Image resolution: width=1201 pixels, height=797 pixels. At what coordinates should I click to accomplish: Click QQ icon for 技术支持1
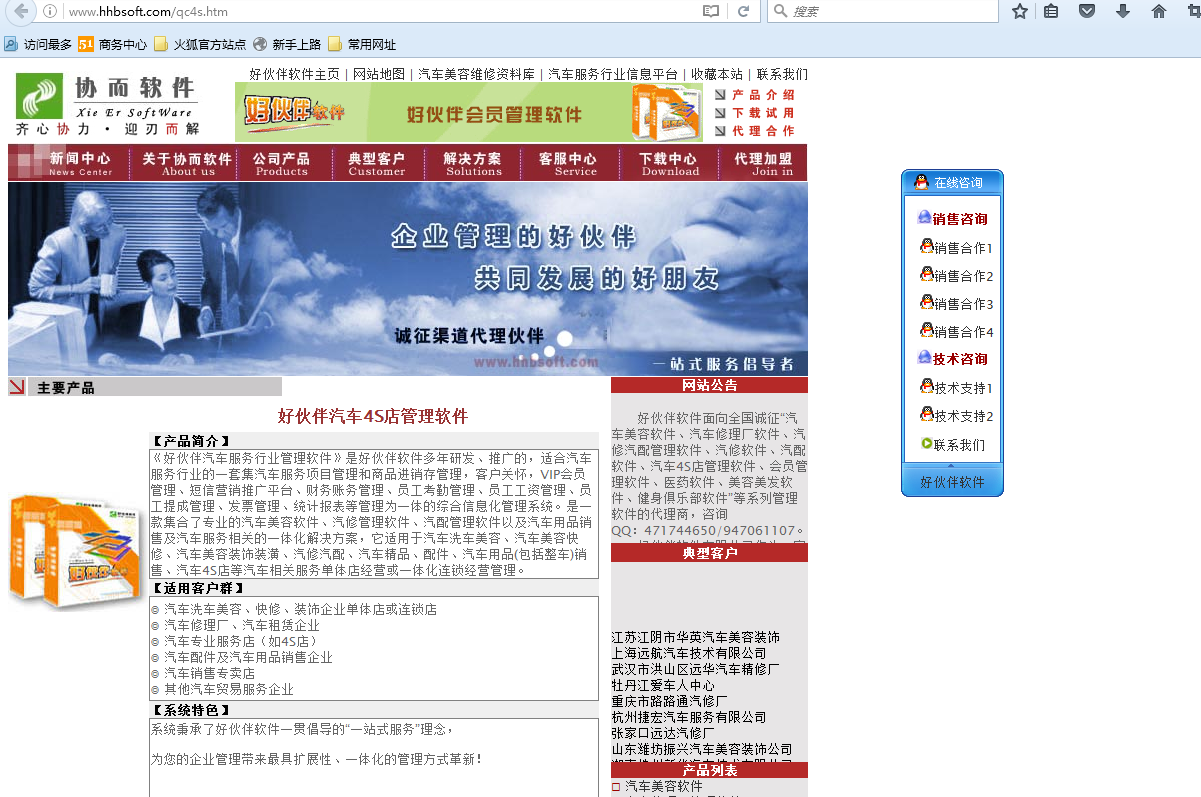coord(926,387)
